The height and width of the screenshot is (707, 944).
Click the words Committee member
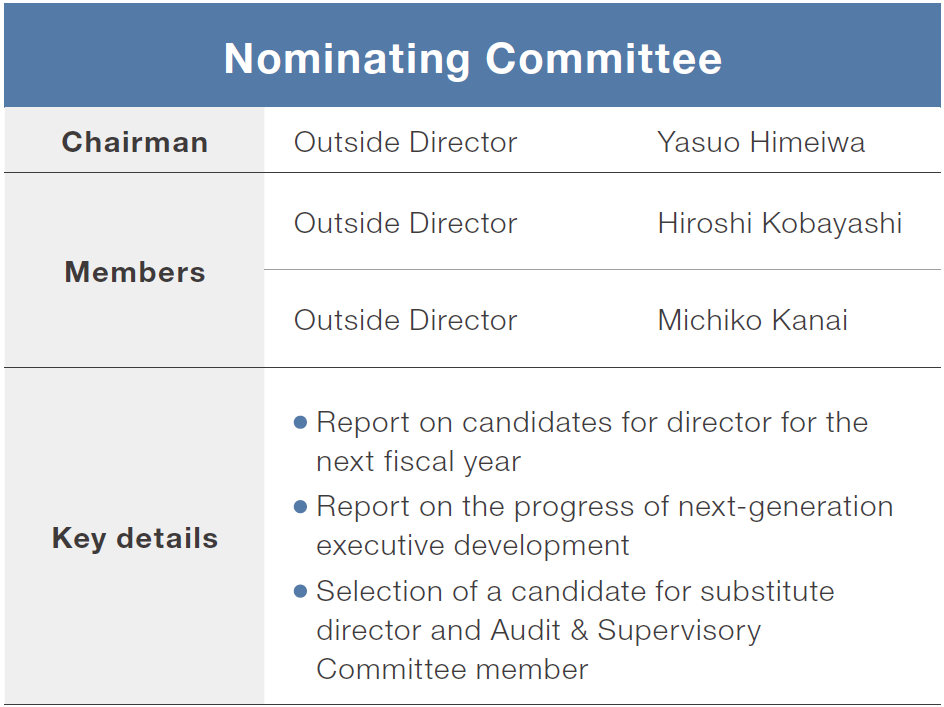pos(452,669)
